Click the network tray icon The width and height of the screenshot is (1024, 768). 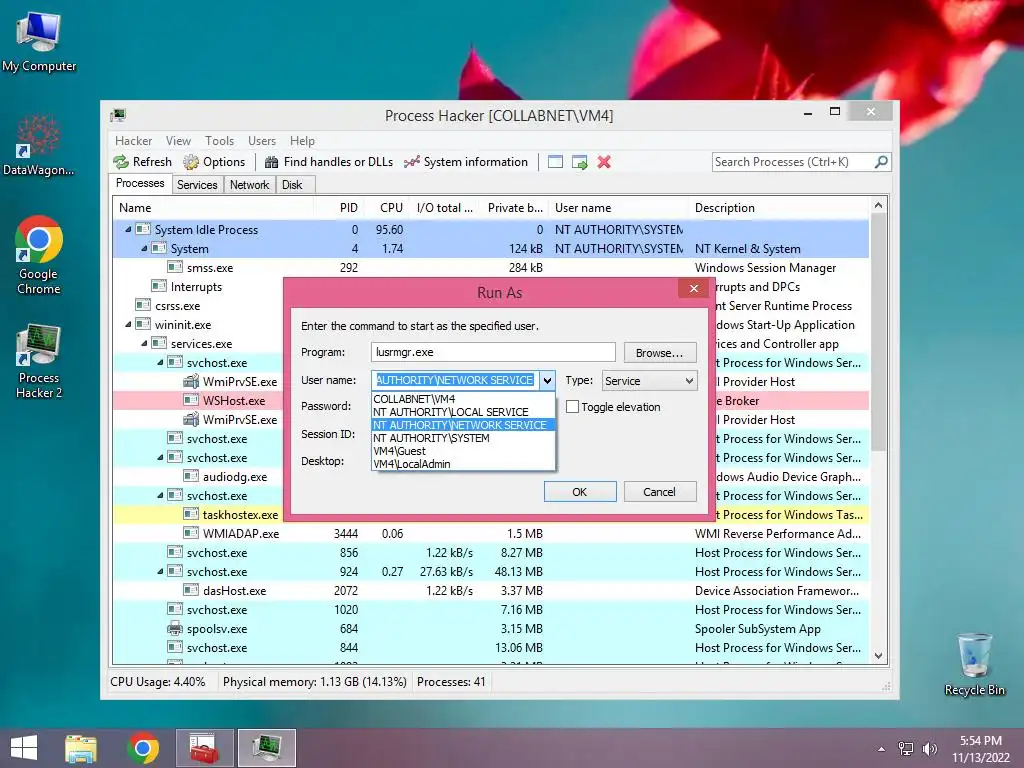click(906, 749)
